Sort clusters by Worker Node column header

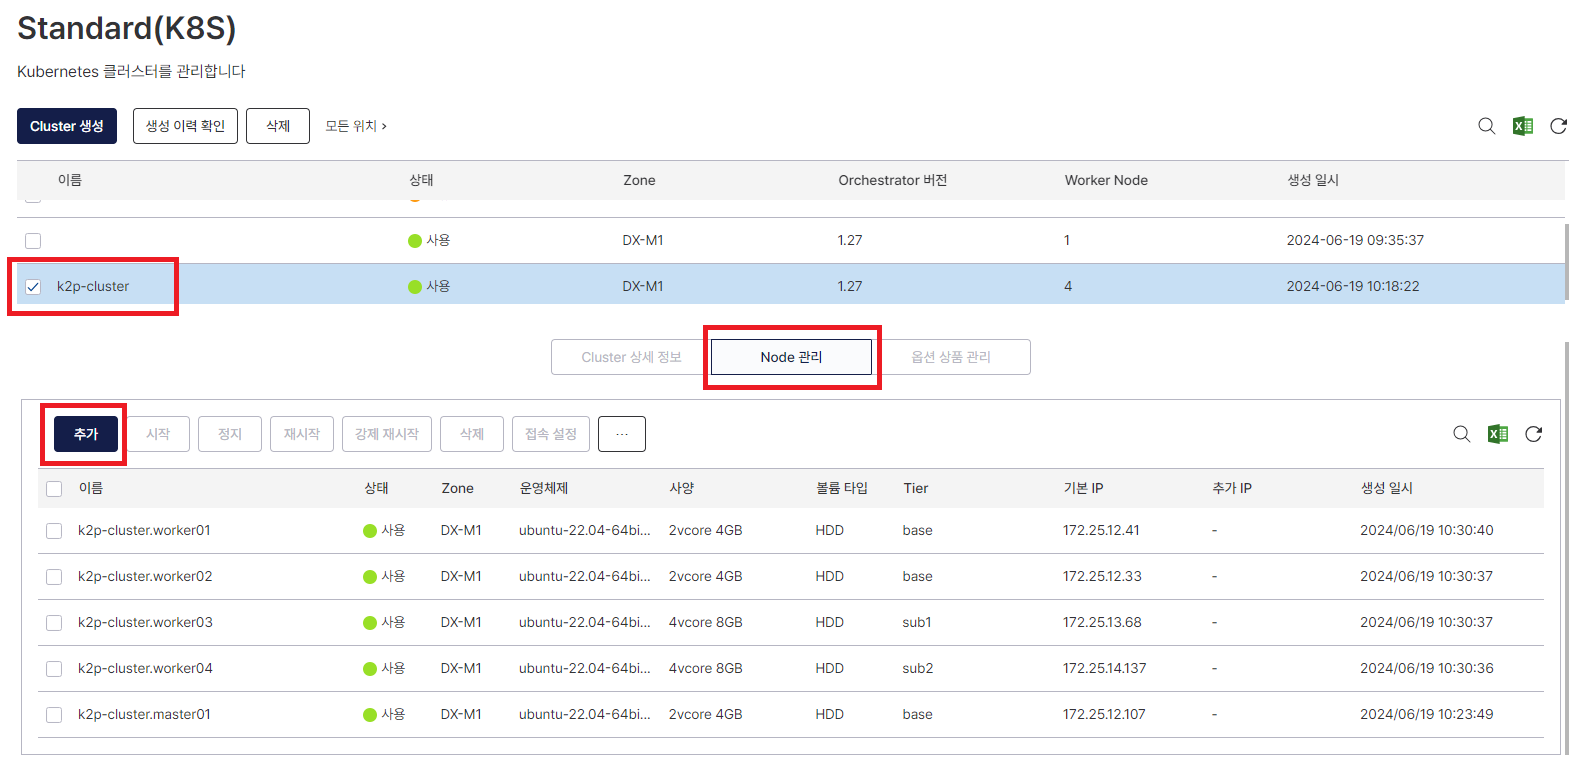[x=1105, y=180]
